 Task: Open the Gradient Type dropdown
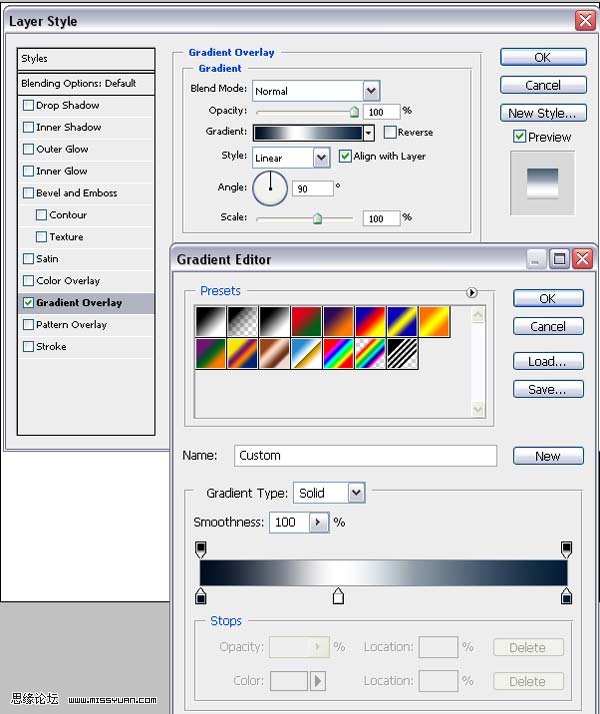(x=356, y=493)
